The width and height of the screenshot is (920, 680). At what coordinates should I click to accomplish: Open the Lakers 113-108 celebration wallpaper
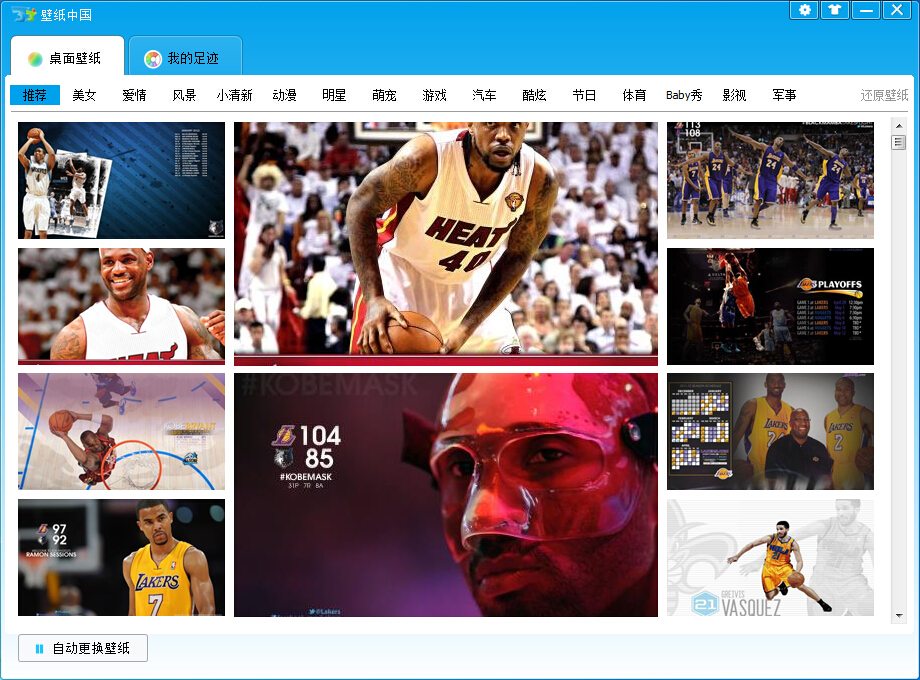(x=770, y=180)
